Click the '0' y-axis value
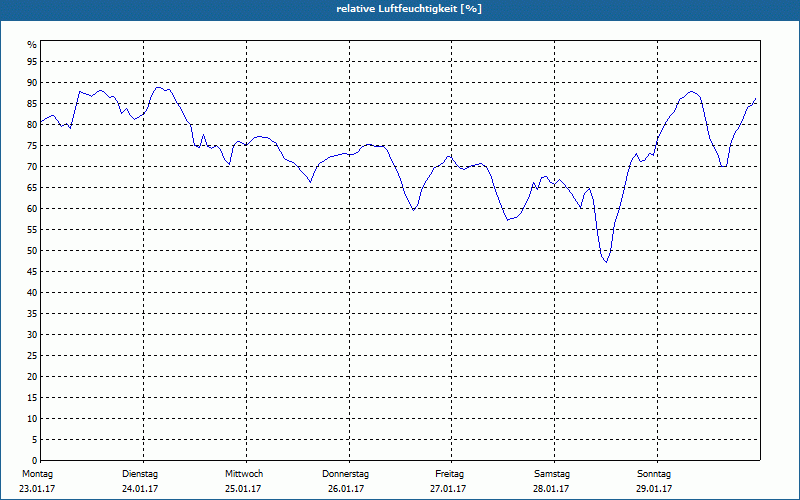The height and width of the screenshot is (500, 800). 34,460
